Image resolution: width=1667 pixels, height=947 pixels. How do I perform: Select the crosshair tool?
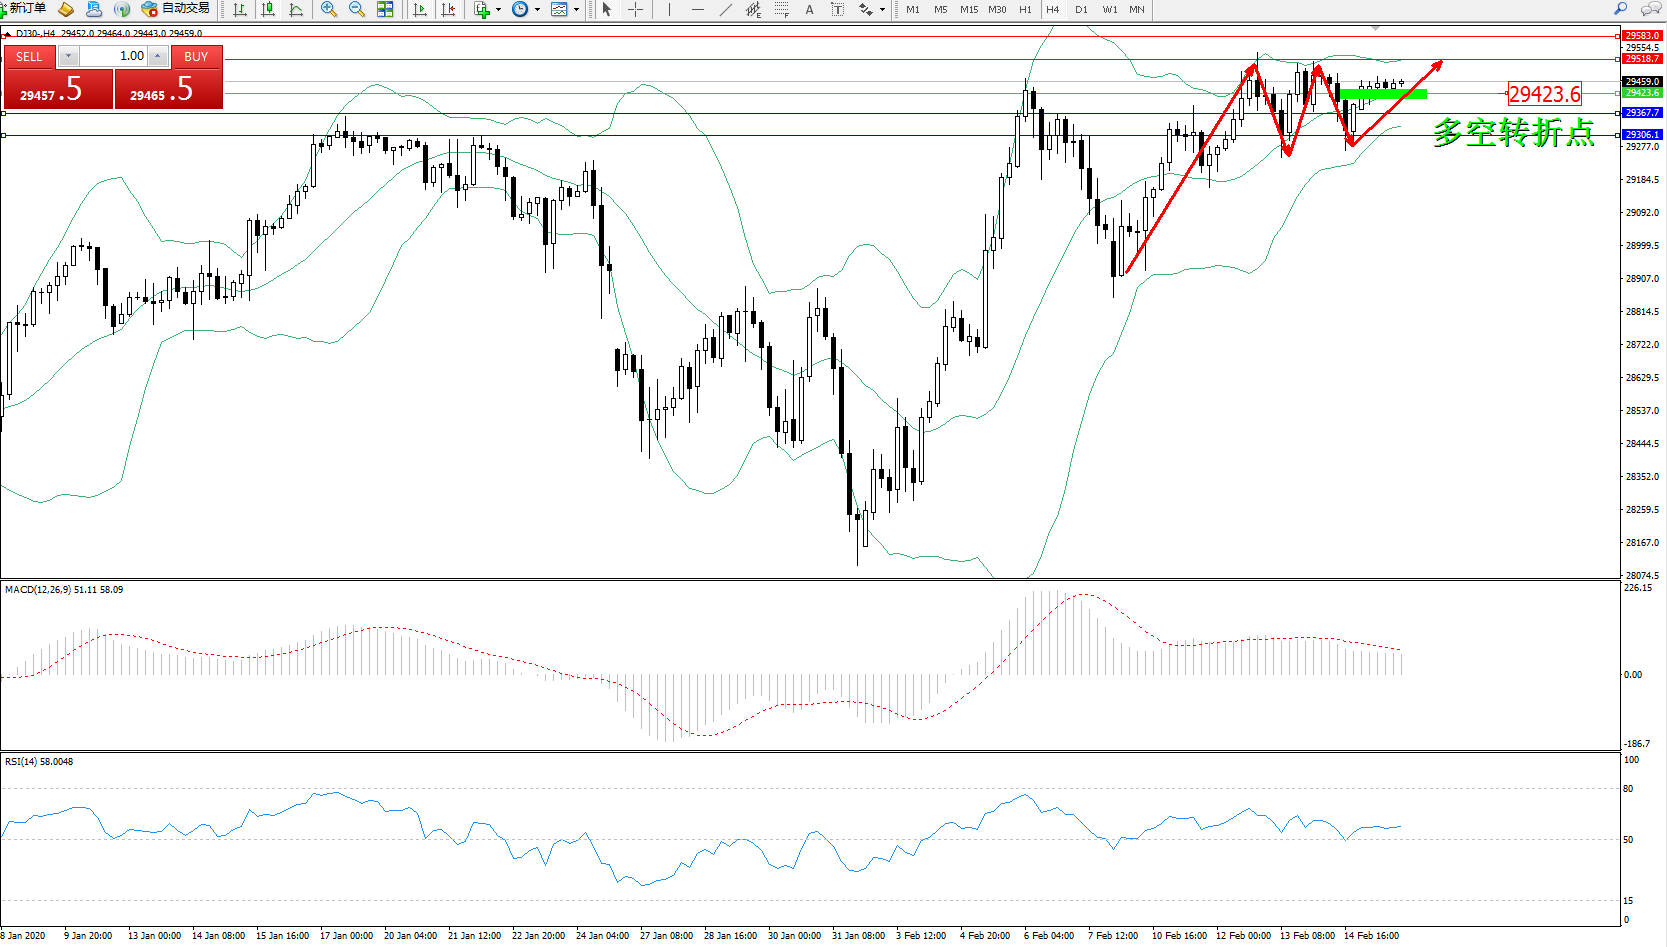(635, 9)
